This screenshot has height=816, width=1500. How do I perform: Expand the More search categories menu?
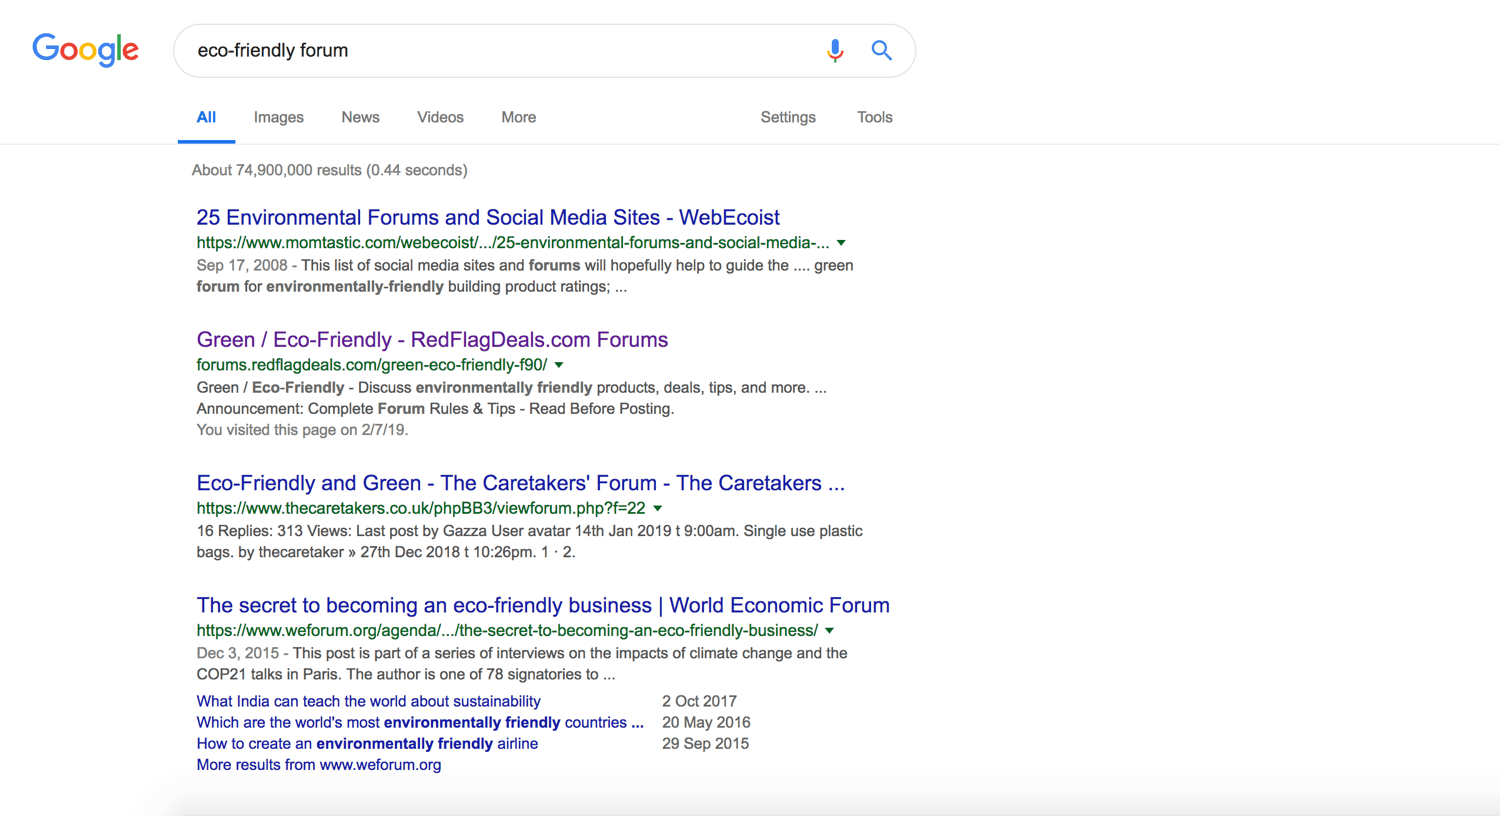[518, 117]
